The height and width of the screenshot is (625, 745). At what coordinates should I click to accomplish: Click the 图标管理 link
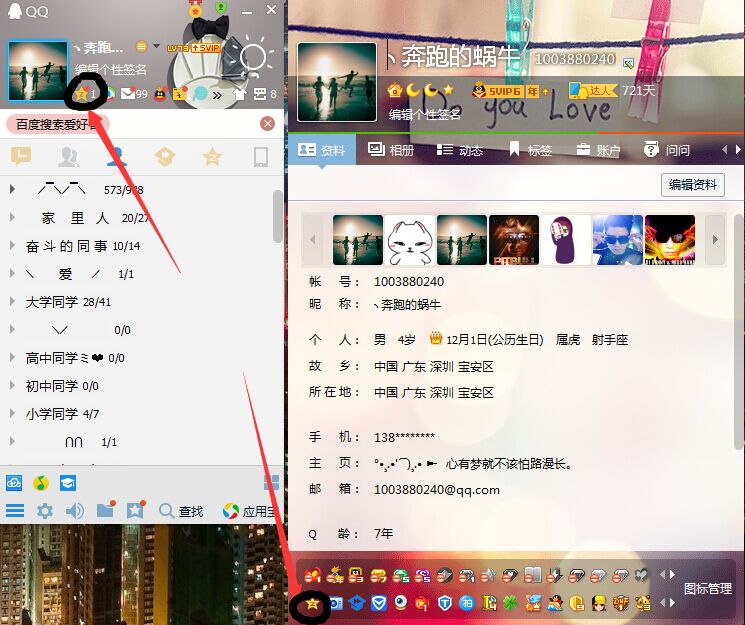coord(708,588)
